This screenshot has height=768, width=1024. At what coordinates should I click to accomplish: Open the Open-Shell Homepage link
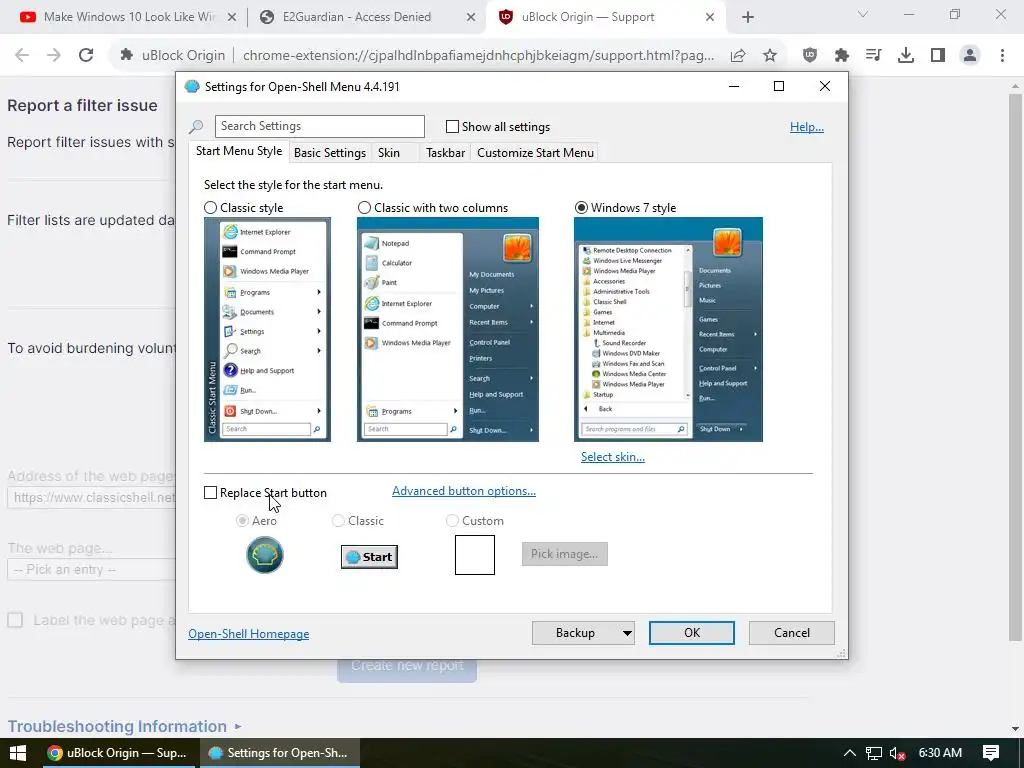(x=249, y=634)
